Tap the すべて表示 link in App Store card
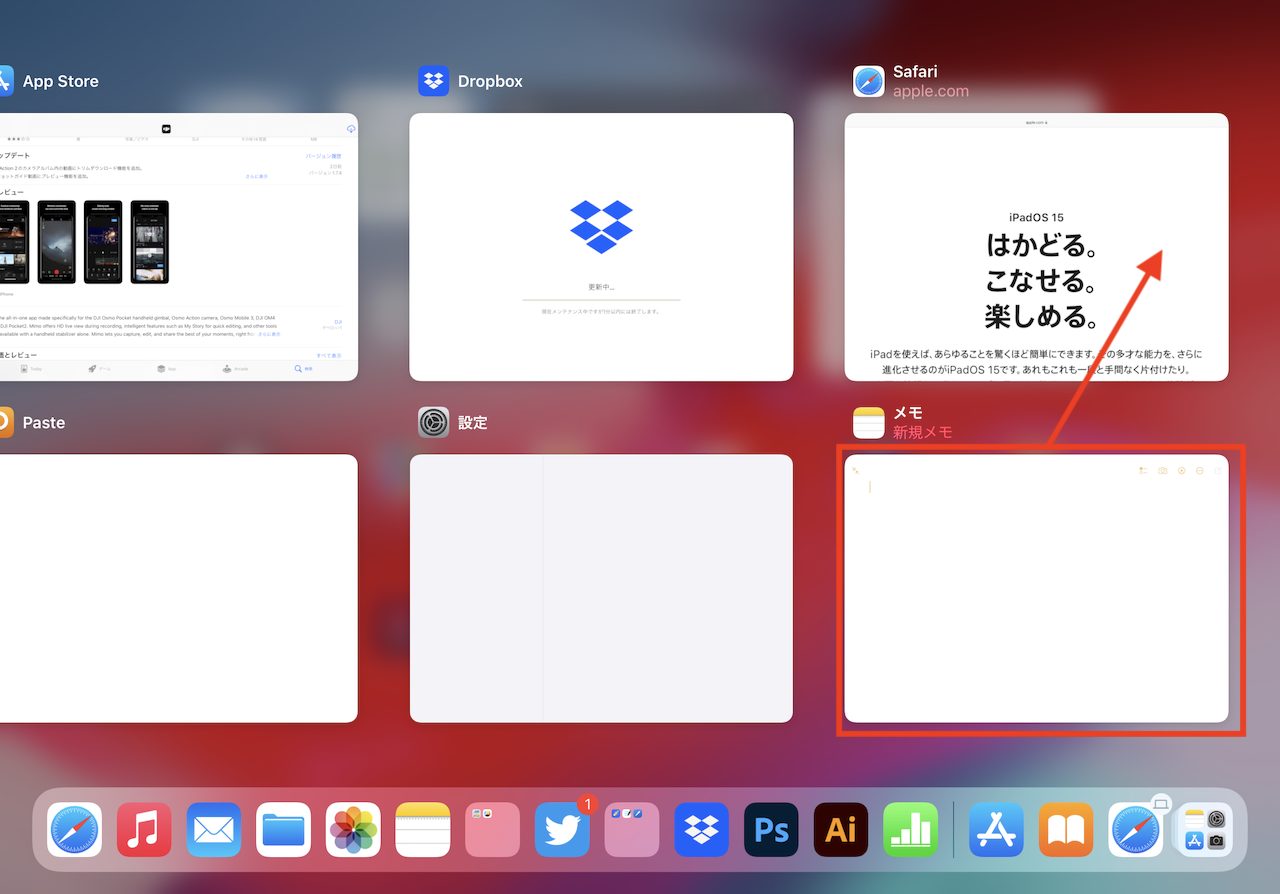Screen dimensions: 1280x894 pyautogui.click(x=329, y=355)
